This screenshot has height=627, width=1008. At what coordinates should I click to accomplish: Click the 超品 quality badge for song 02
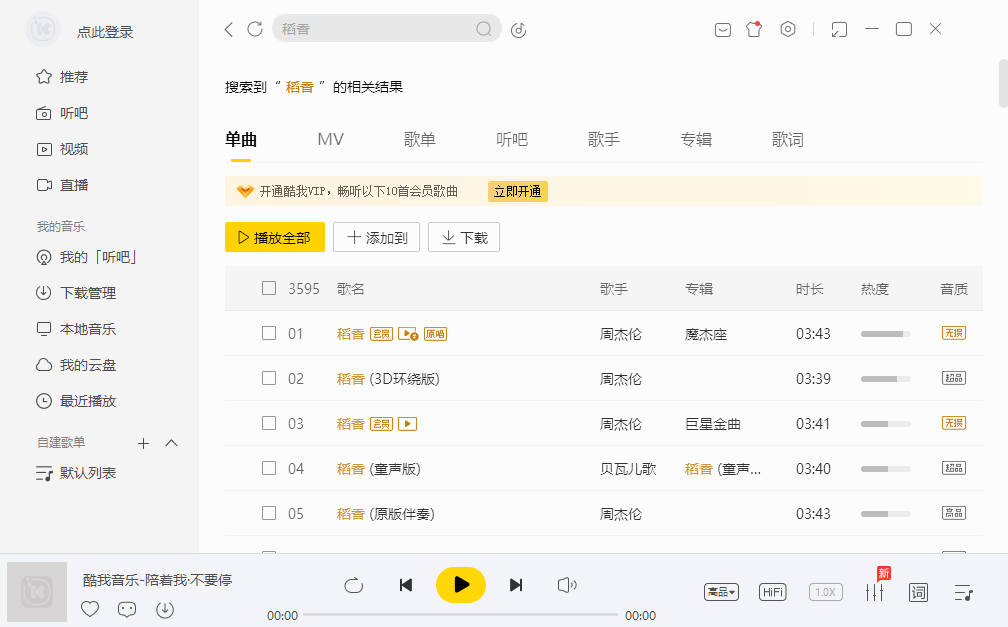coord(954,378)
